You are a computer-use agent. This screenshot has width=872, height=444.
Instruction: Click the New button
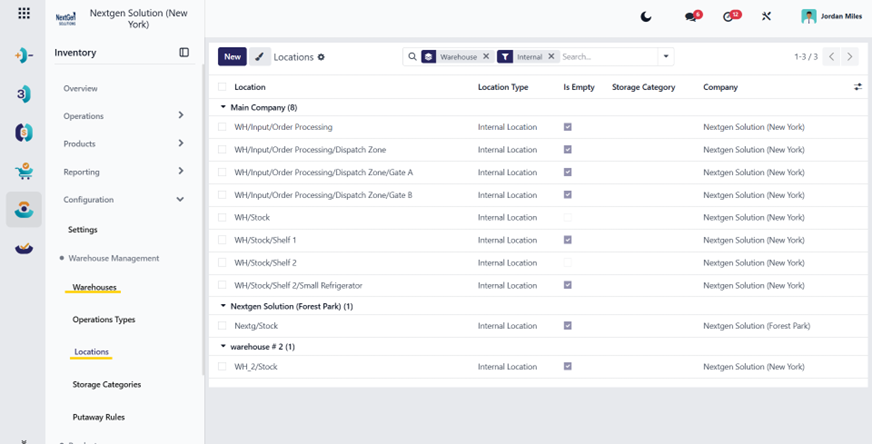(x=232, y=57)
